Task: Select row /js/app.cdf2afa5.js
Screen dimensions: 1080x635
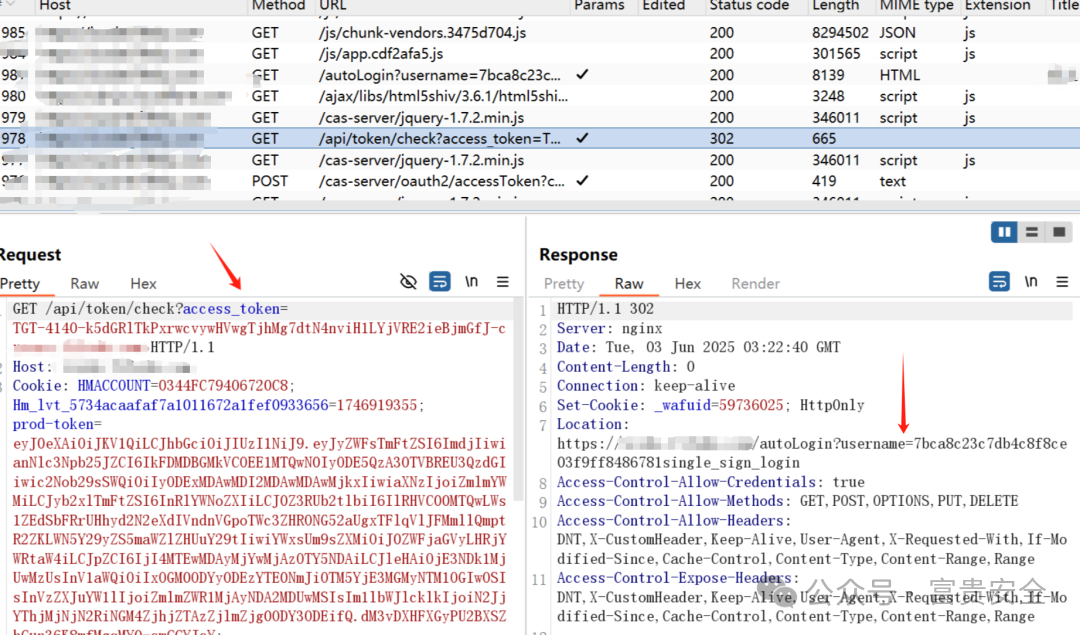Action: coord(540,54)
